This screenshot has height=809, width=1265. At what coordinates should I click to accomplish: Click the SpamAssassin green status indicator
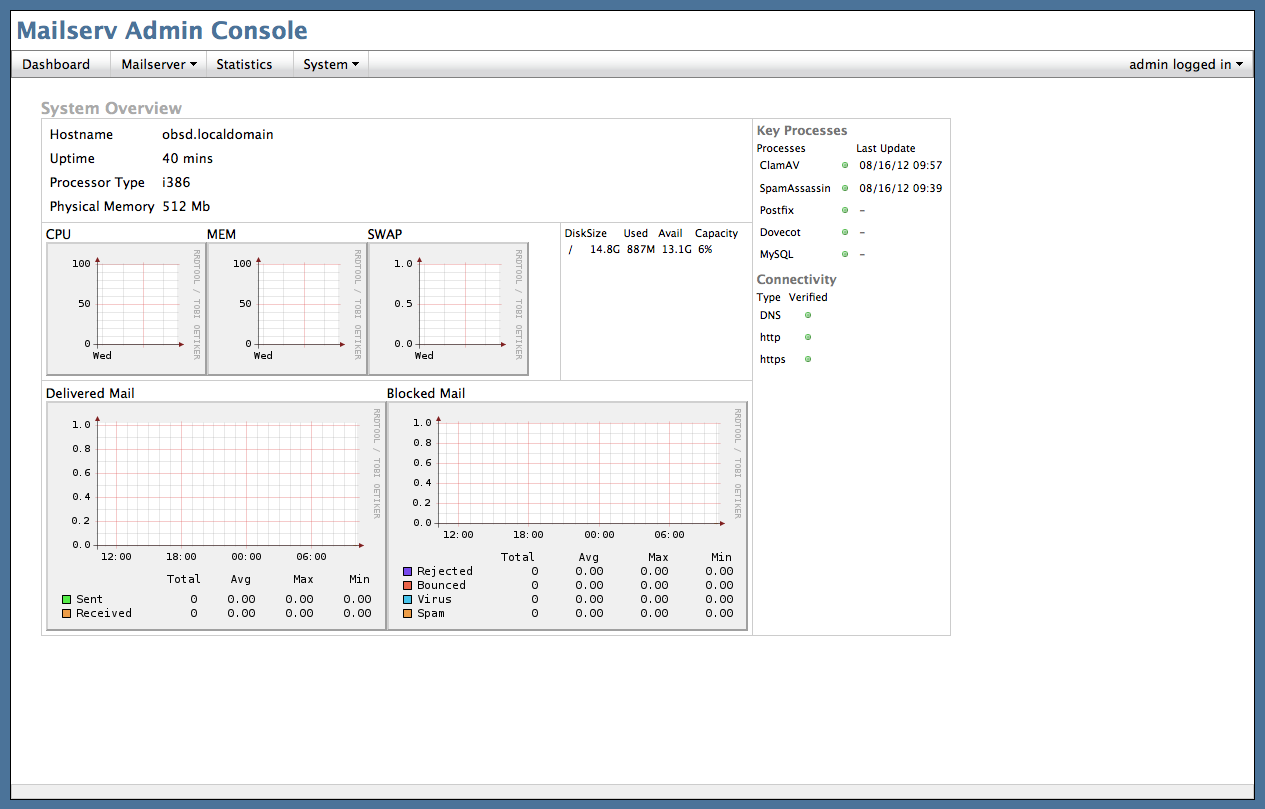(844, 188)
